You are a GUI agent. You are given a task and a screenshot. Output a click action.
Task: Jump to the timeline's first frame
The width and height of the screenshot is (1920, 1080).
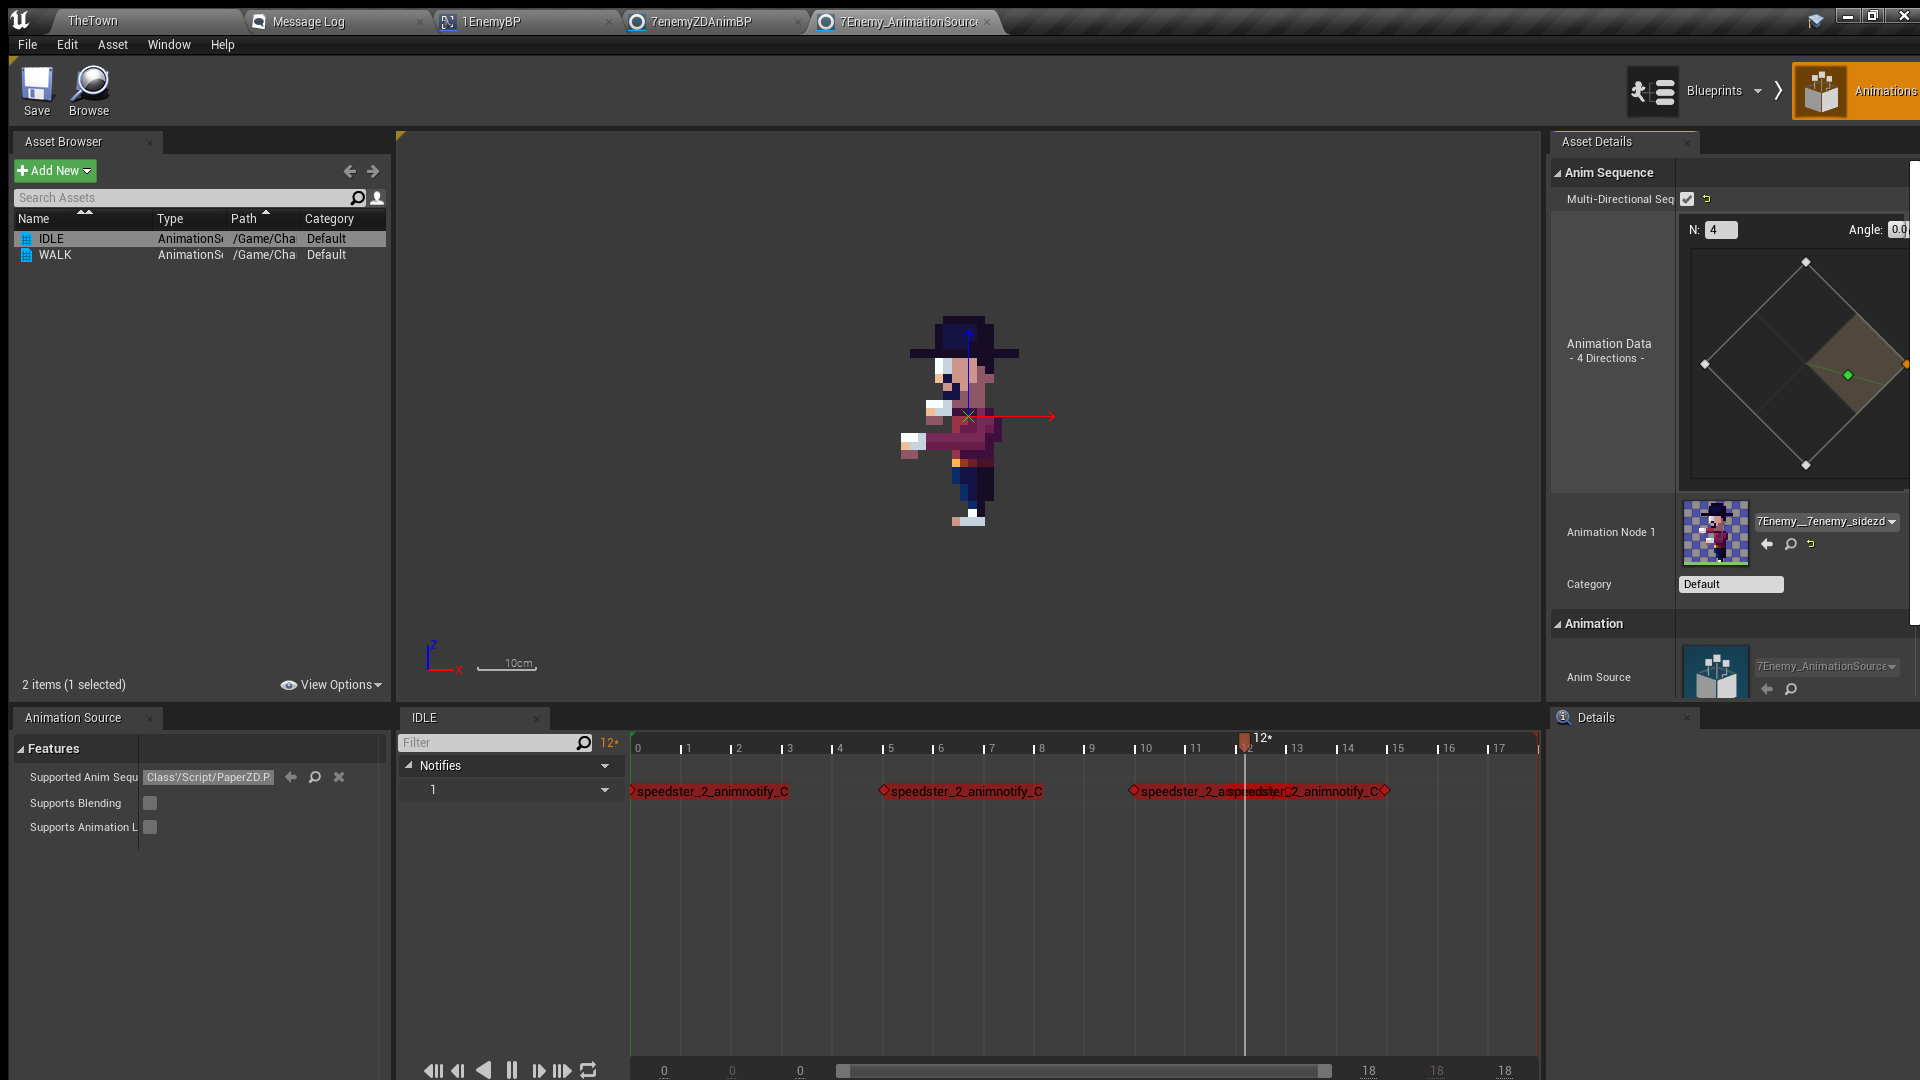click(x=433, y=1070)
